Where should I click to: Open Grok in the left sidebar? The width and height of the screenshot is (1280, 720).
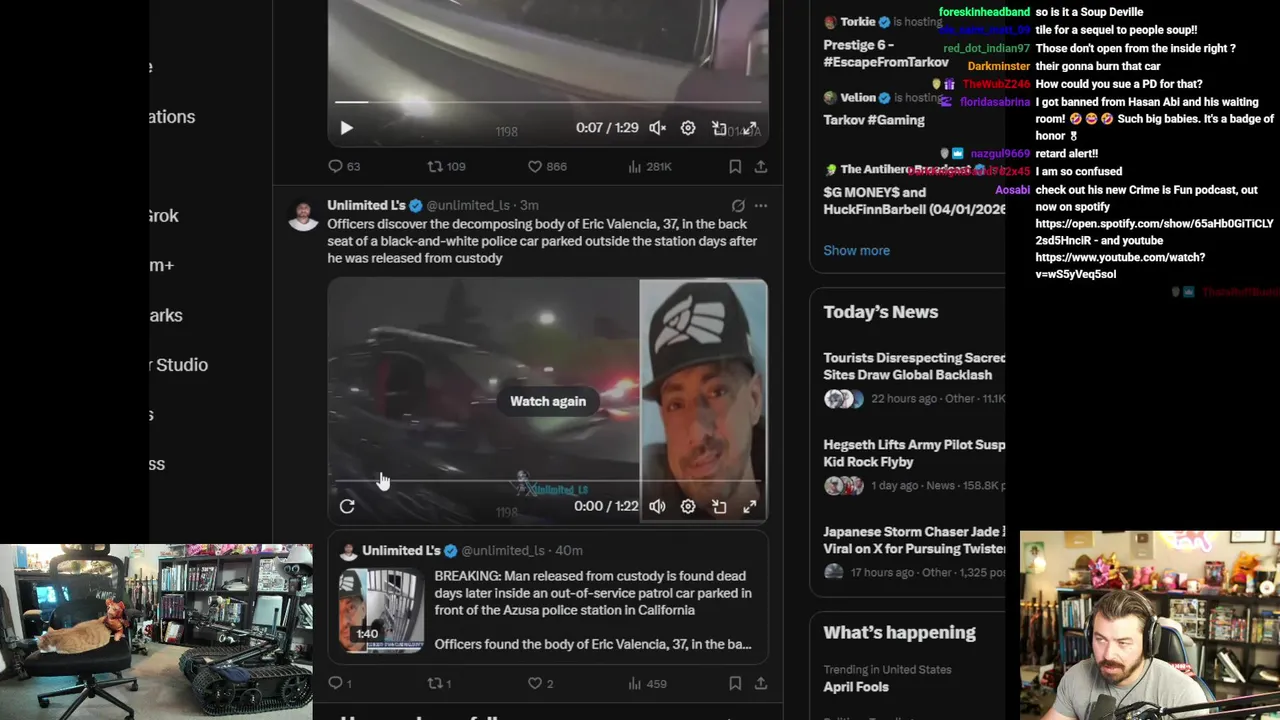pyautogui.click(x=164, y=215)
